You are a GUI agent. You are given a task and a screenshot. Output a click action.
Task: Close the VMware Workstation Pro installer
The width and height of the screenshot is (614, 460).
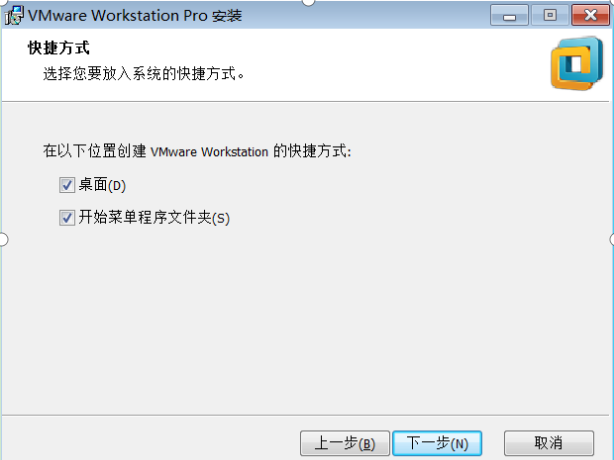pos(591,16)
